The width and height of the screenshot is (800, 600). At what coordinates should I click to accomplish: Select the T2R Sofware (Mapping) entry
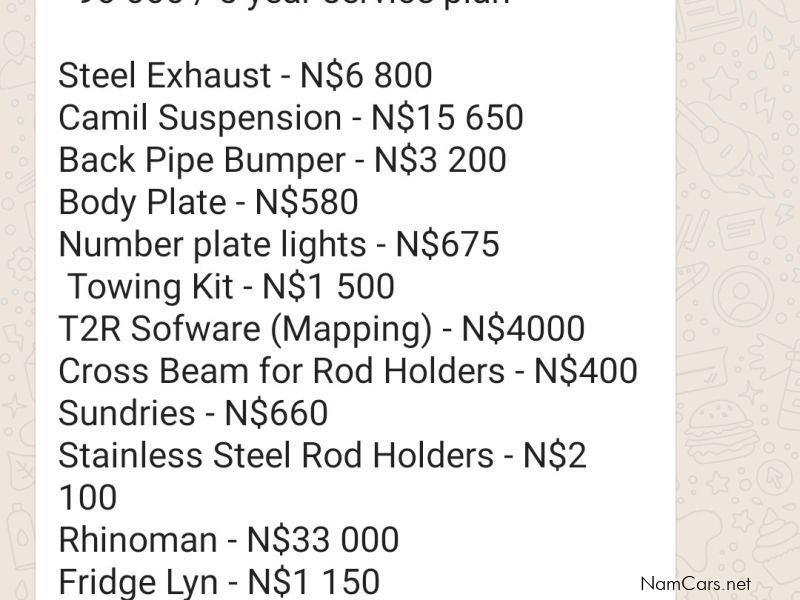click(321, 328)
